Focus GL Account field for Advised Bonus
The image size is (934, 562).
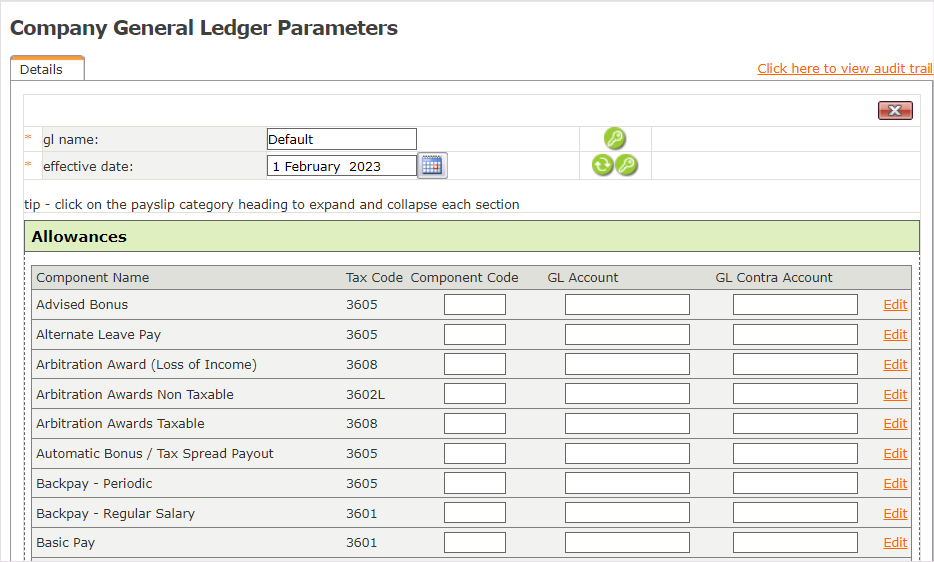(627, 305)
